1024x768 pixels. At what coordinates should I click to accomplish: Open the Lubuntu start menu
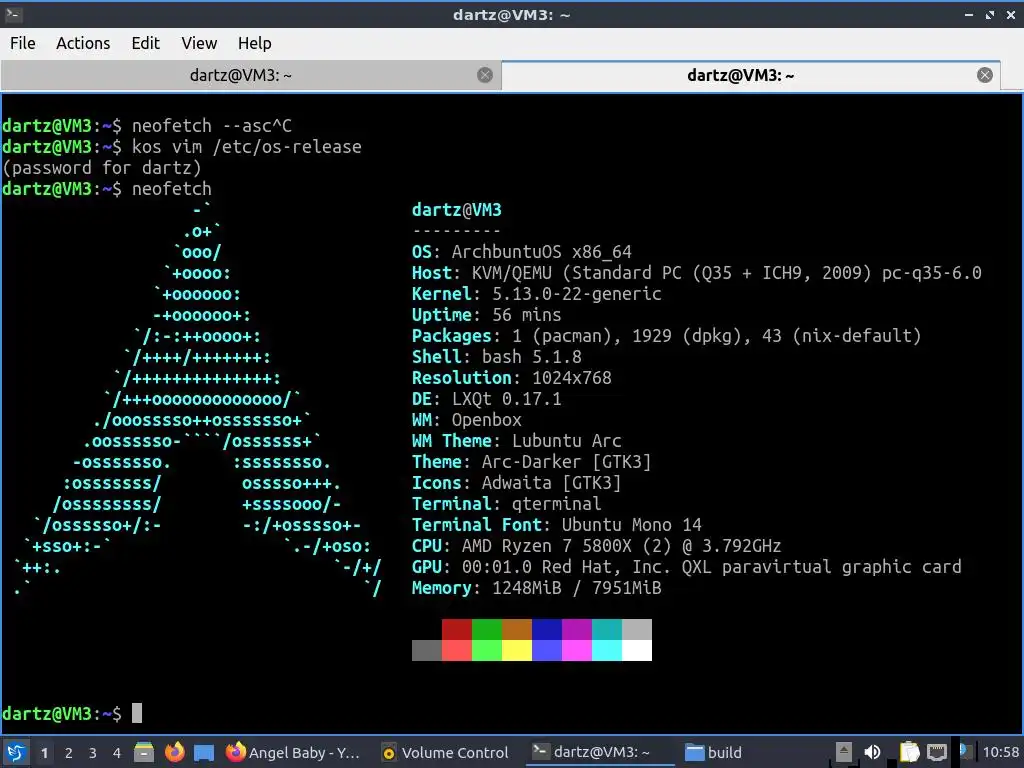click(x=16, y=752)
